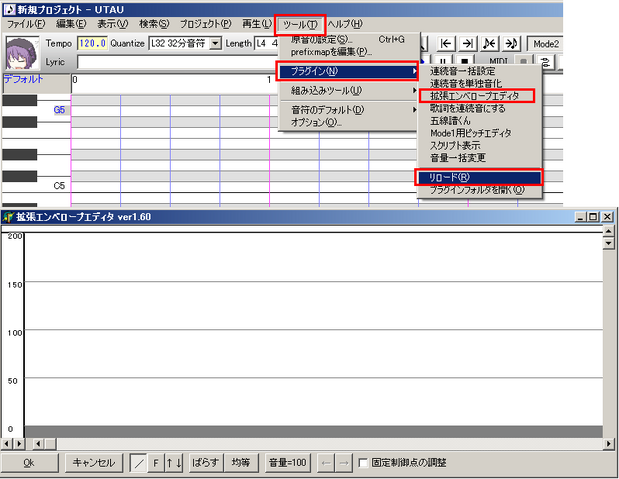Click the ばらす button
619x479 pixels.
[x=206, y=463]
